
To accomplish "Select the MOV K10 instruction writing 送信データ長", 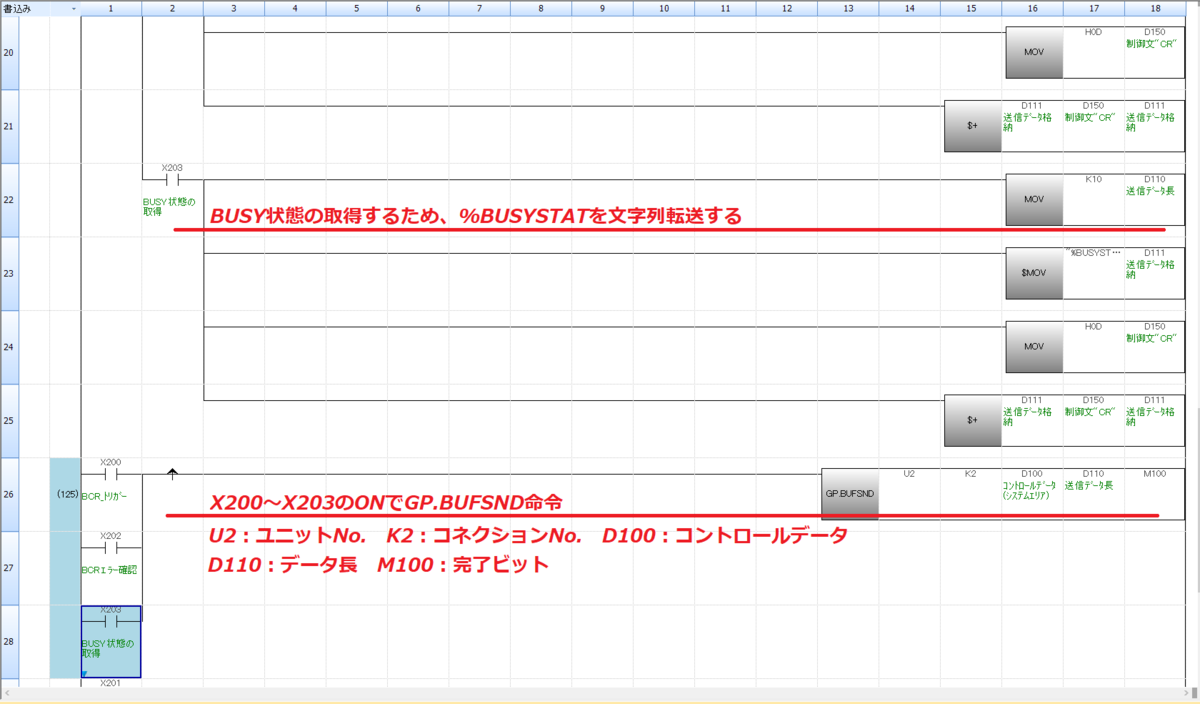I will [x=1033, y=199].
